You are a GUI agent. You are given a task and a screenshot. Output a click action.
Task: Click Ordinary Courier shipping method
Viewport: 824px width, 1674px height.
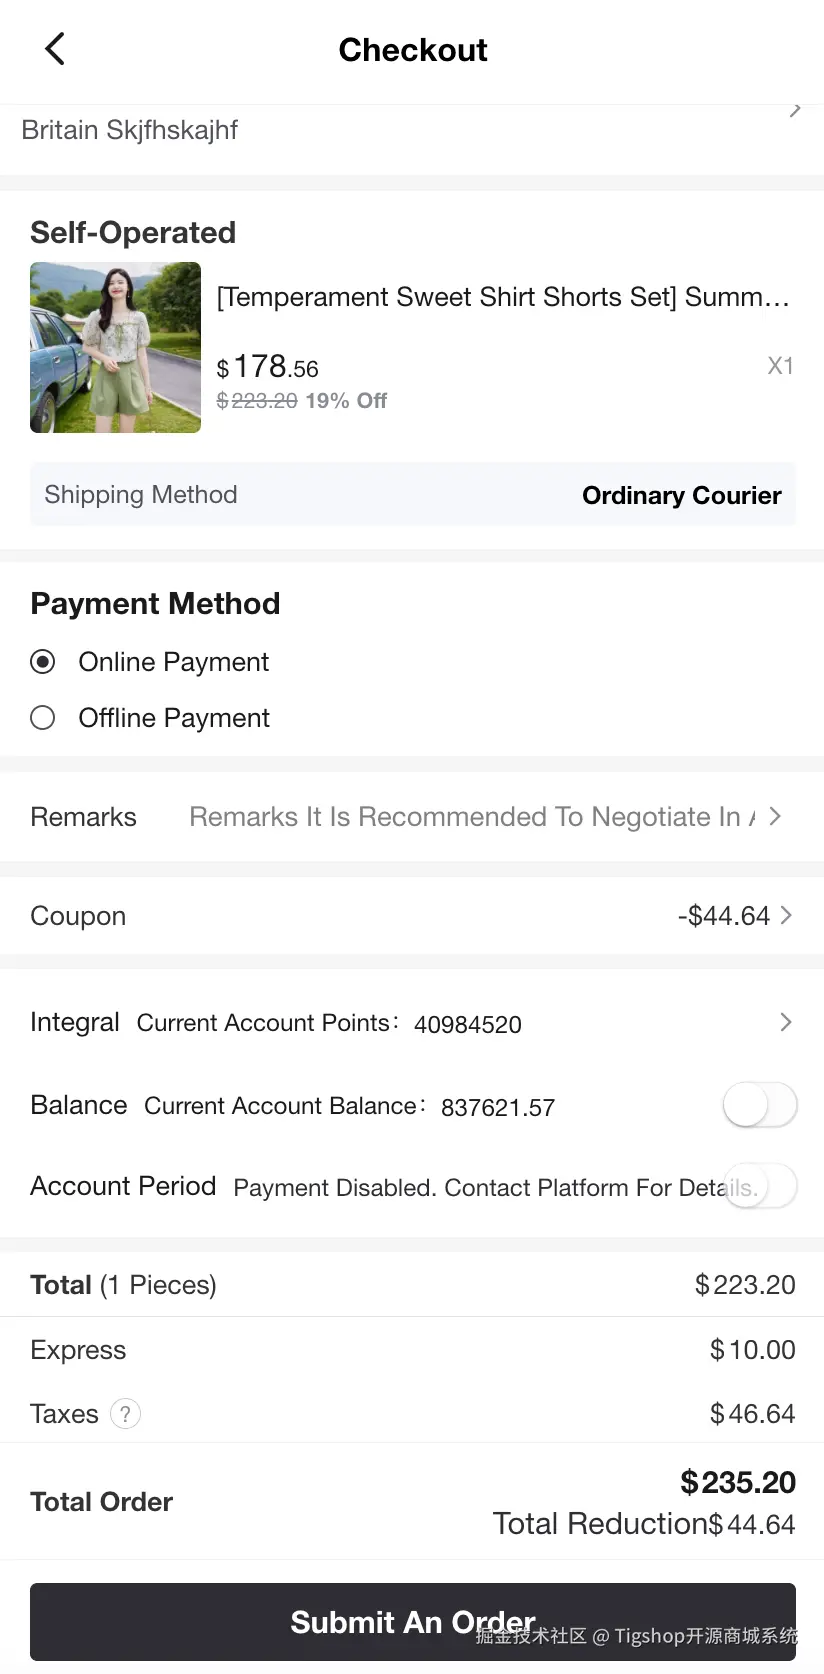681,495
